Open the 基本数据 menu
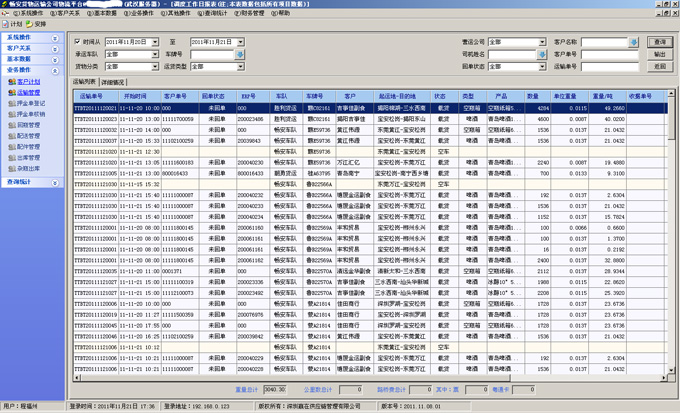The height and width of the screenshot is (413, 680). [101, 13]
